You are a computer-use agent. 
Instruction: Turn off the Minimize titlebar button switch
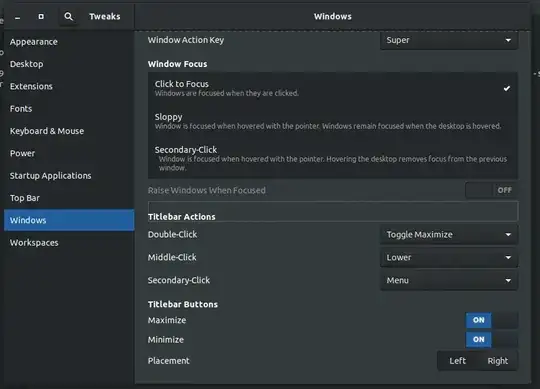pos(492,339)
